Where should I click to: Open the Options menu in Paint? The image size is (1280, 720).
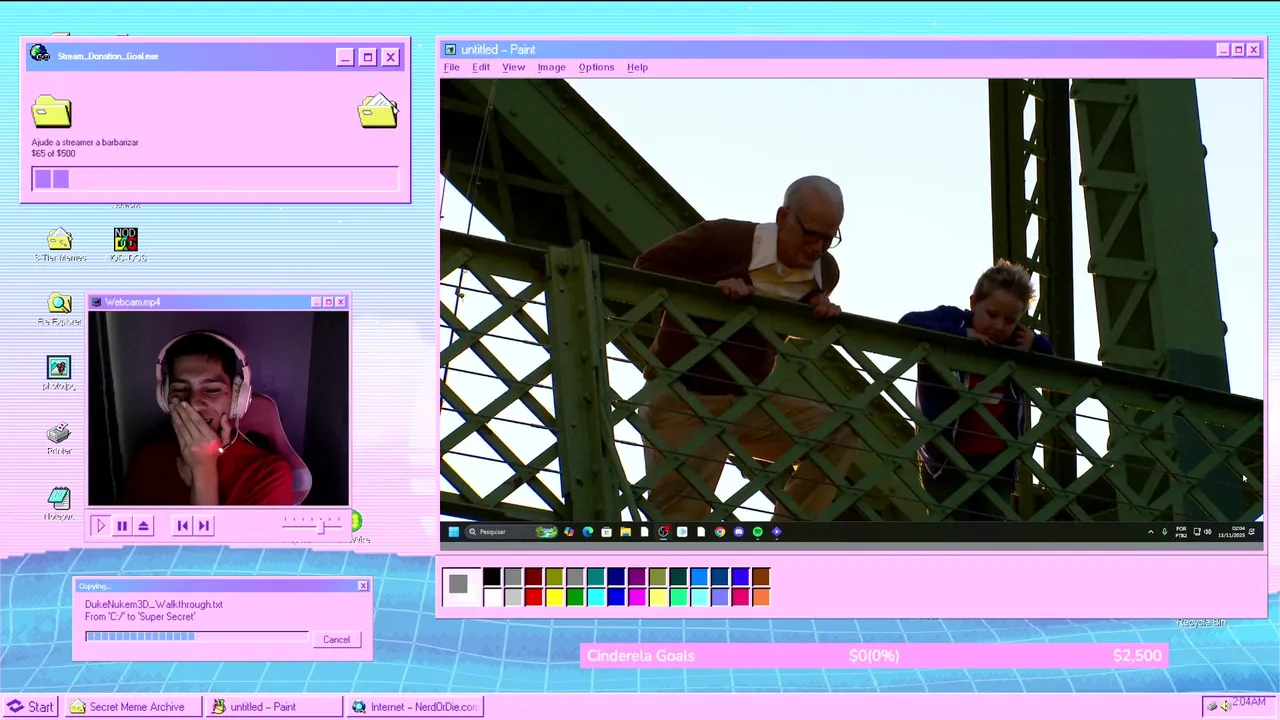596,67
